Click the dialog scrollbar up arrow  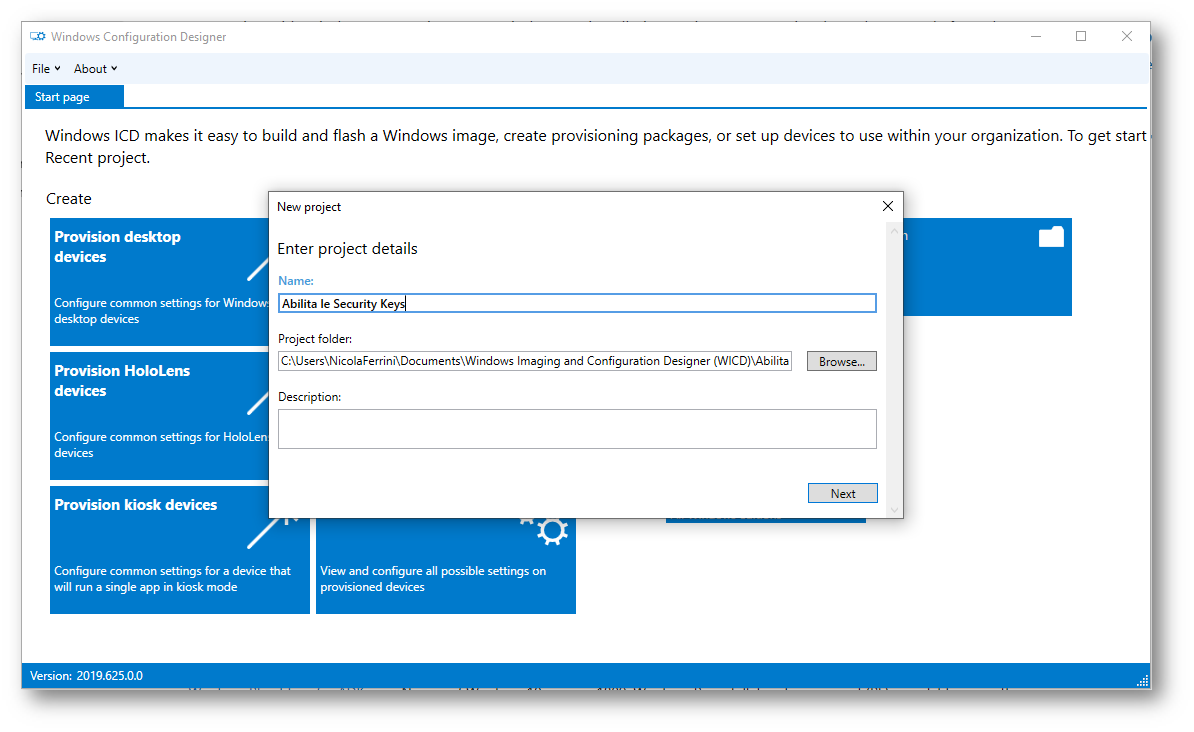pyautogui.click(x=895, y=231)
